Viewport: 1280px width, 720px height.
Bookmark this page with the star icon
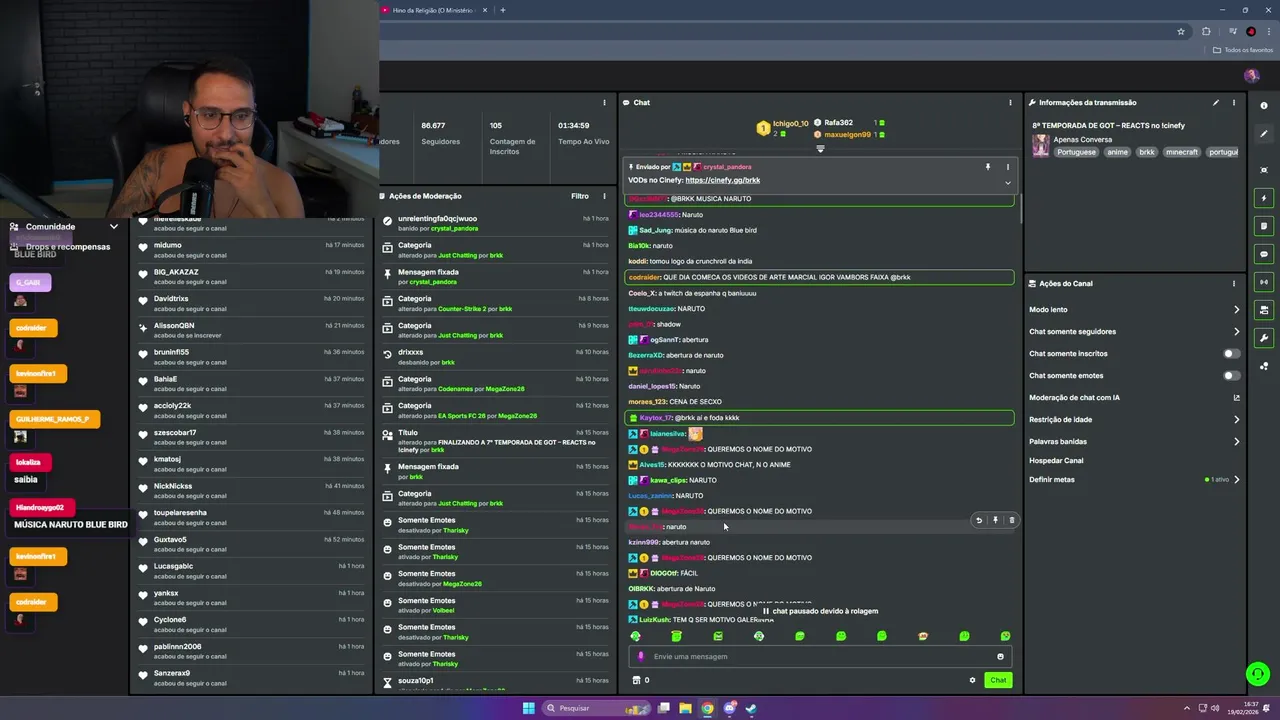(x=1181, y=31)
